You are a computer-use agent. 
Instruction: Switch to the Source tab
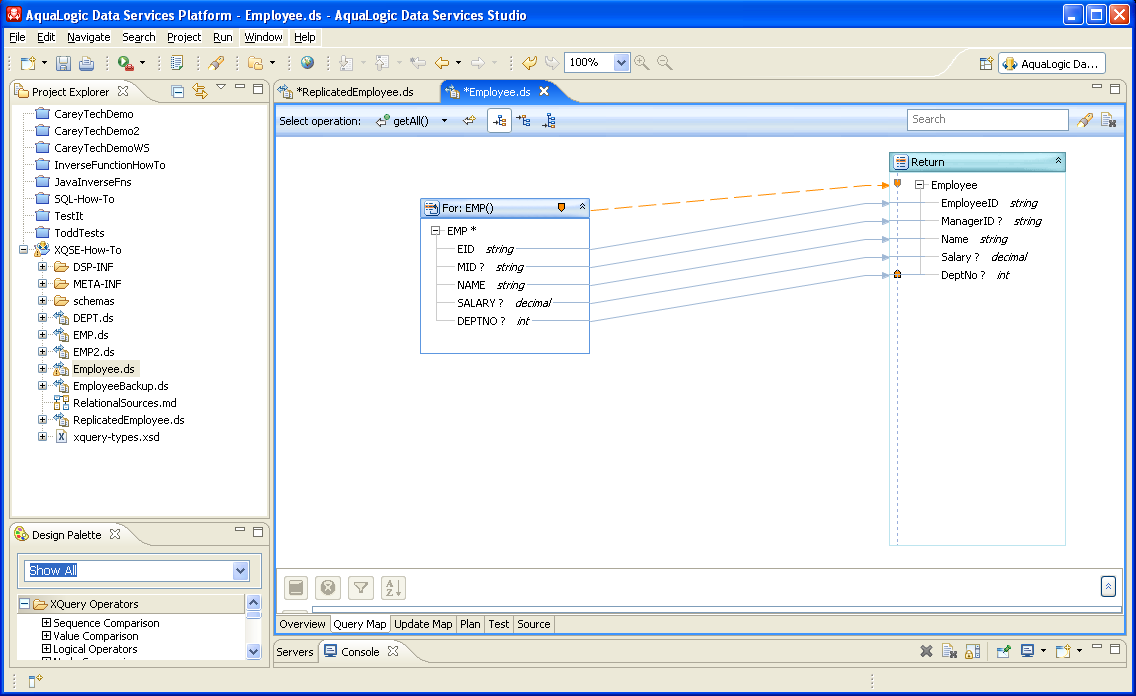(534, 624)
